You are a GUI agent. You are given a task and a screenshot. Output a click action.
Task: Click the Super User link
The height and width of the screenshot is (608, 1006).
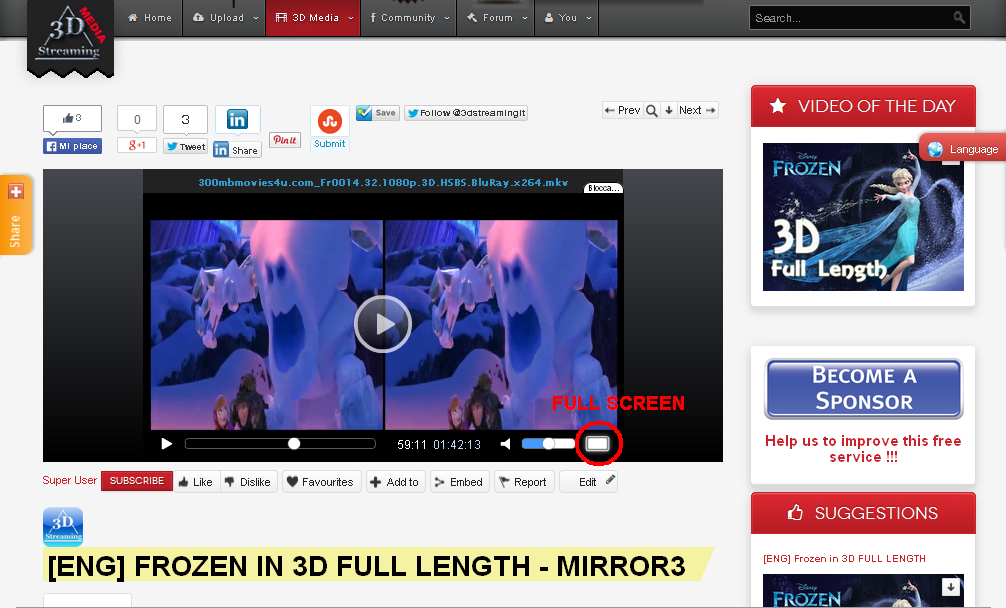(69, 480)
